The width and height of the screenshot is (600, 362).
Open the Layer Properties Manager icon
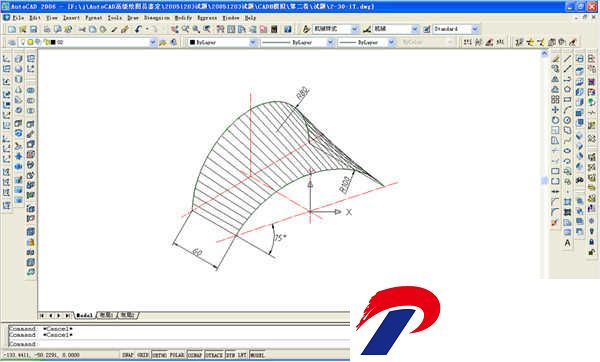(12, 42)
